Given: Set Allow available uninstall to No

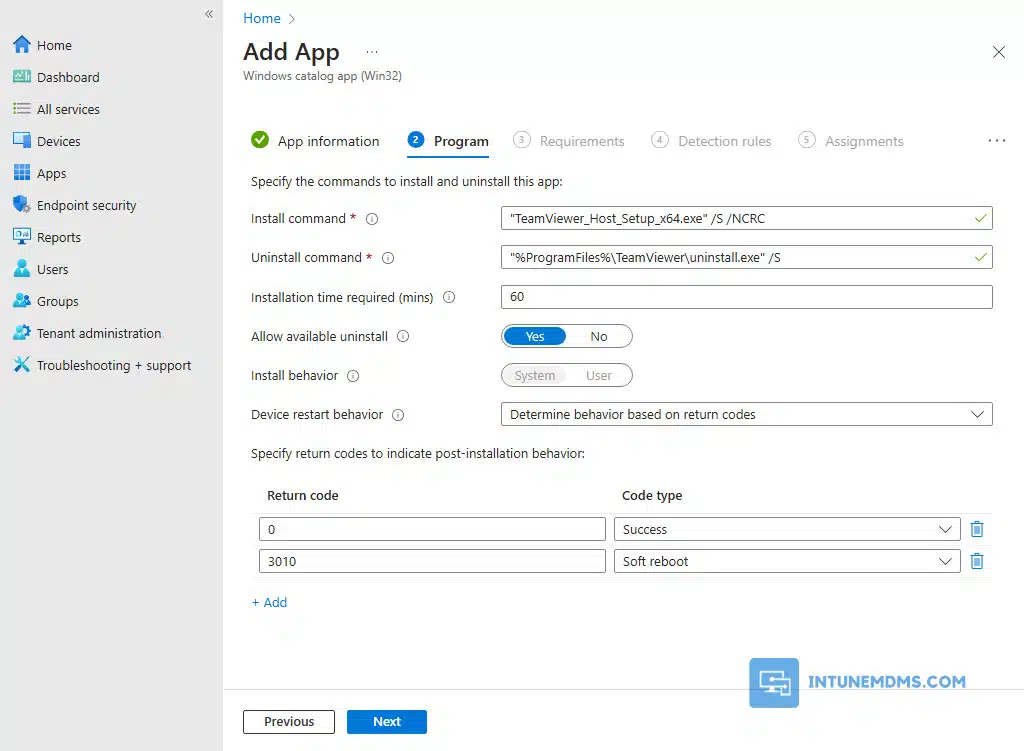Looking at the screenshot, I should [599, 336].
